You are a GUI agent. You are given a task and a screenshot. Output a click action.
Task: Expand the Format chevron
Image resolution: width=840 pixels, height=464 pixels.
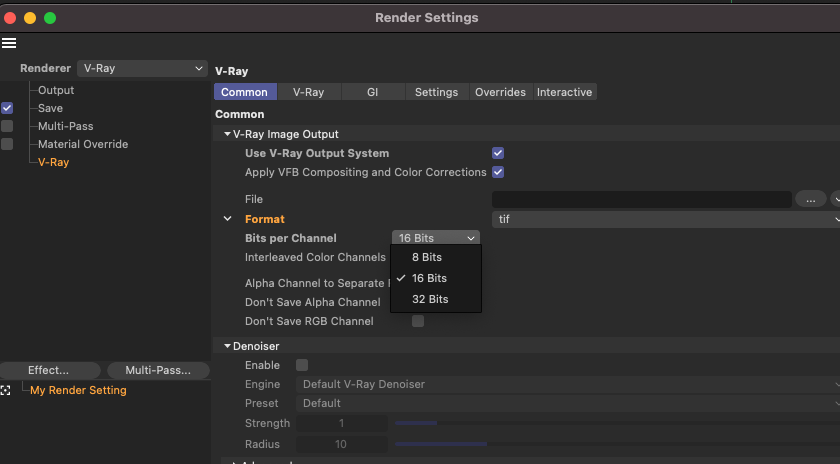(x=227, y=219)
